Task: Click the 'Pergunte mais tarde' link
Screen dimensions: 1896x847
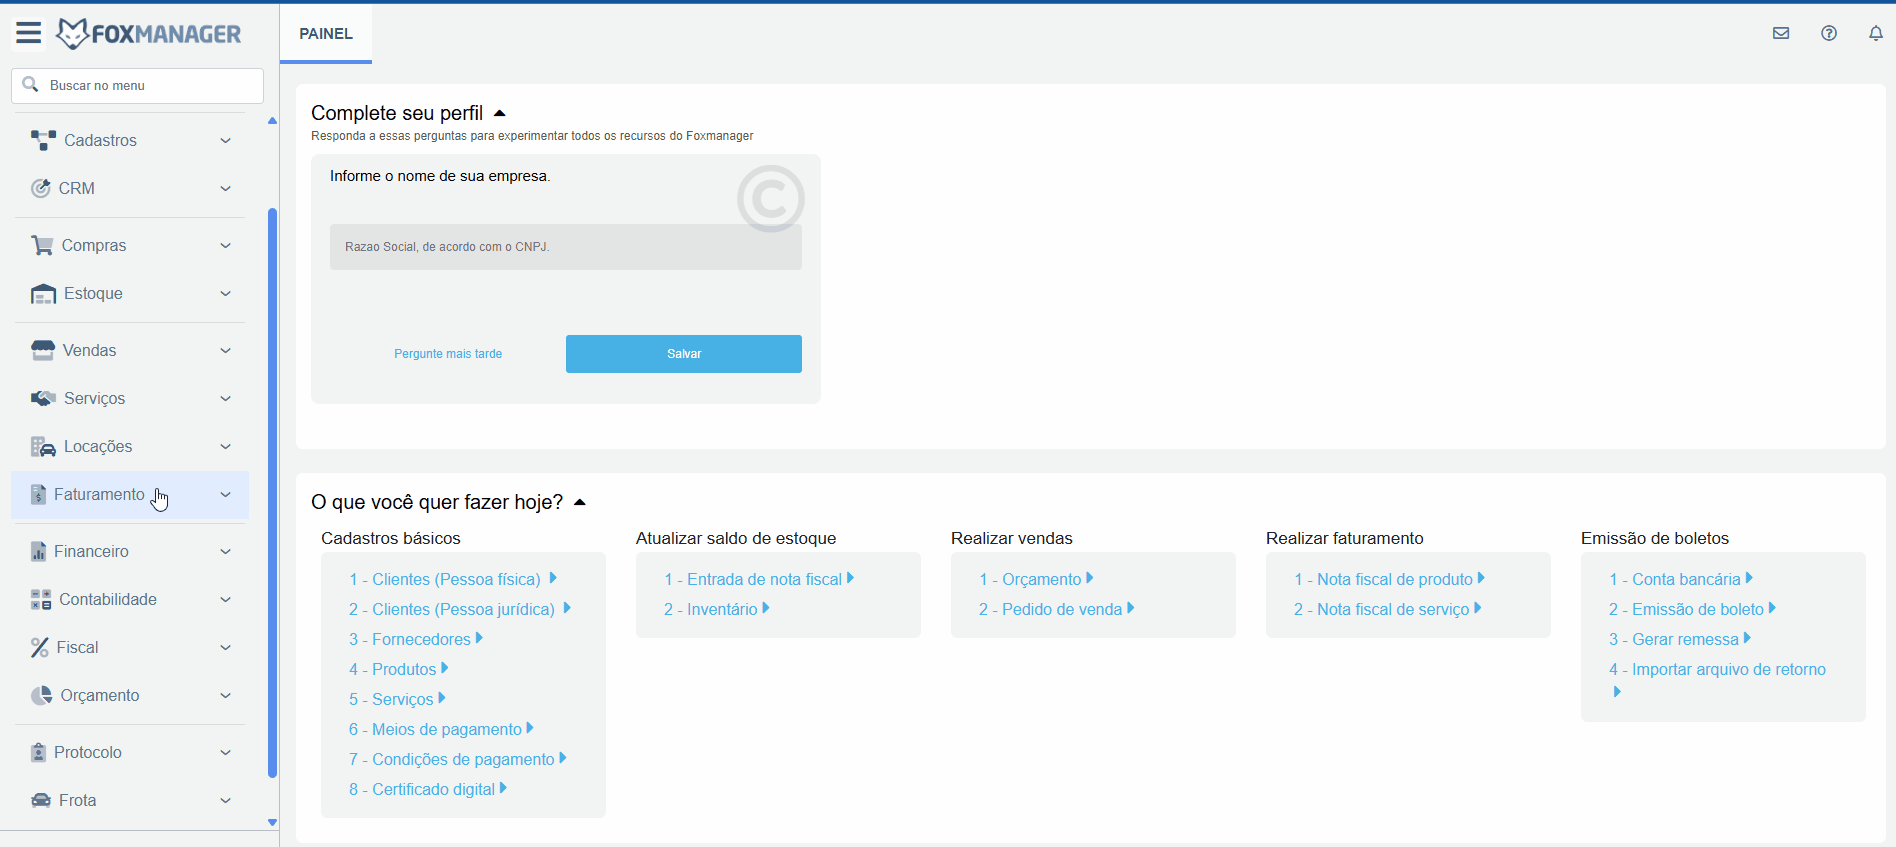Action: coord(448,354)
